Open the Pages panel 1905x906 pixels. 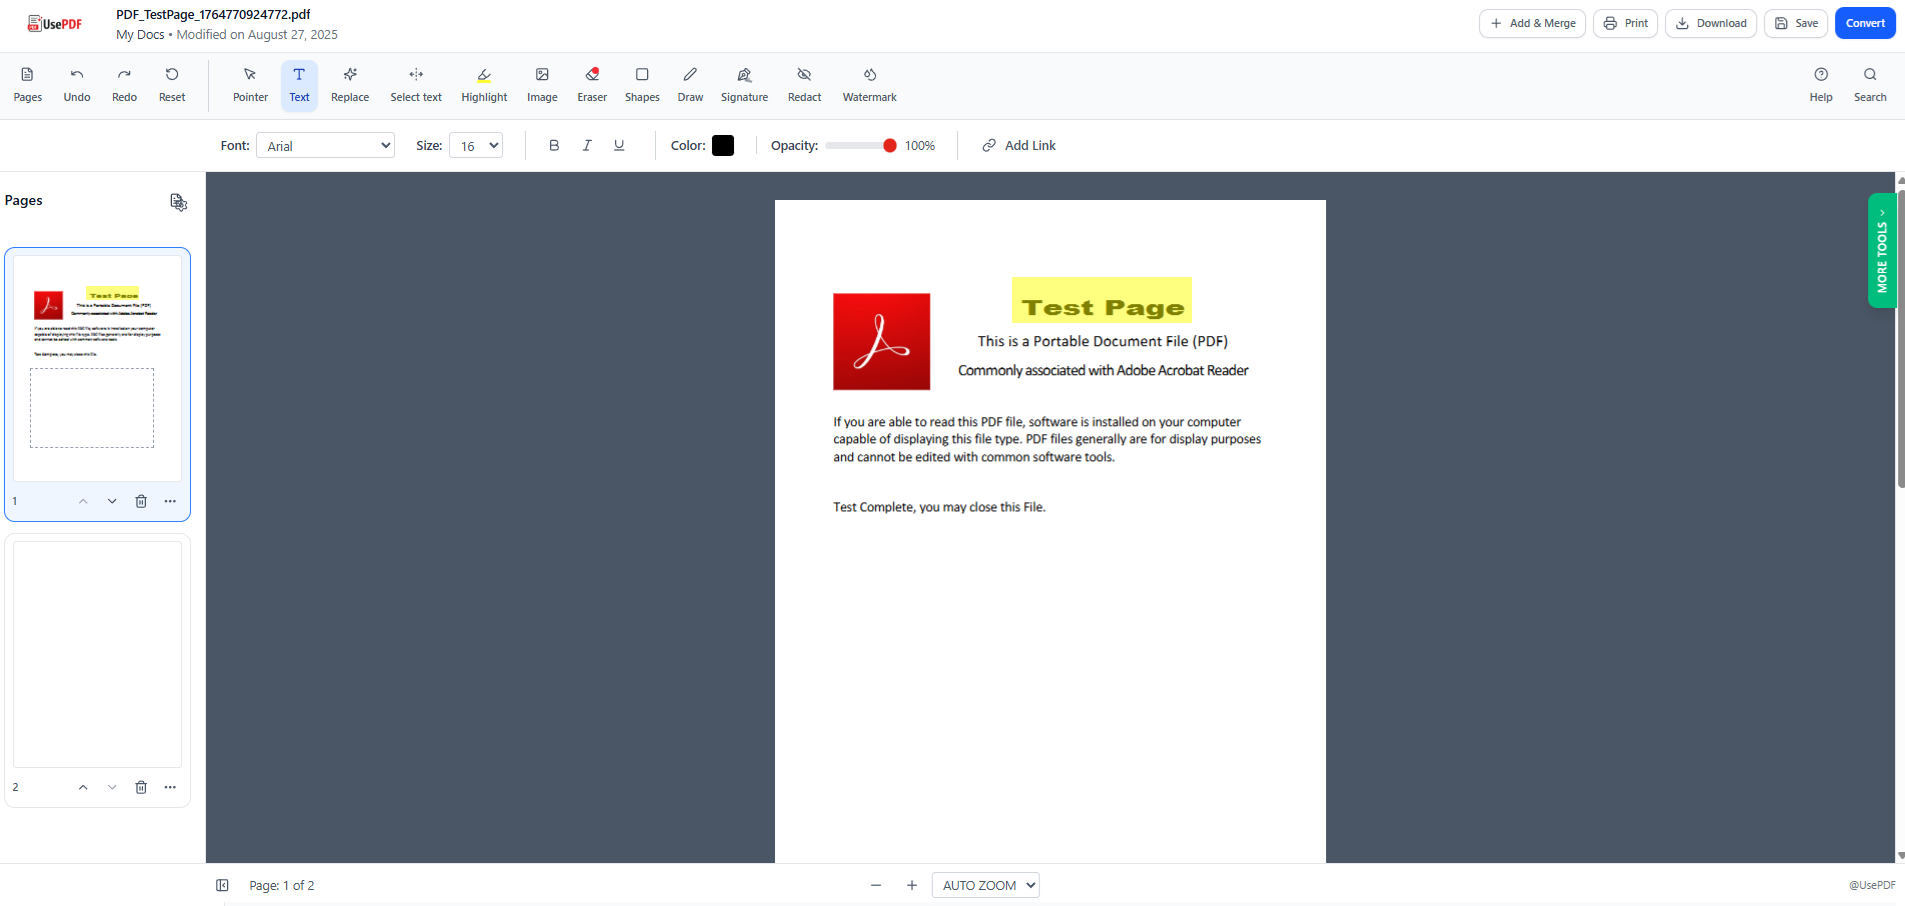click(26, 84)
